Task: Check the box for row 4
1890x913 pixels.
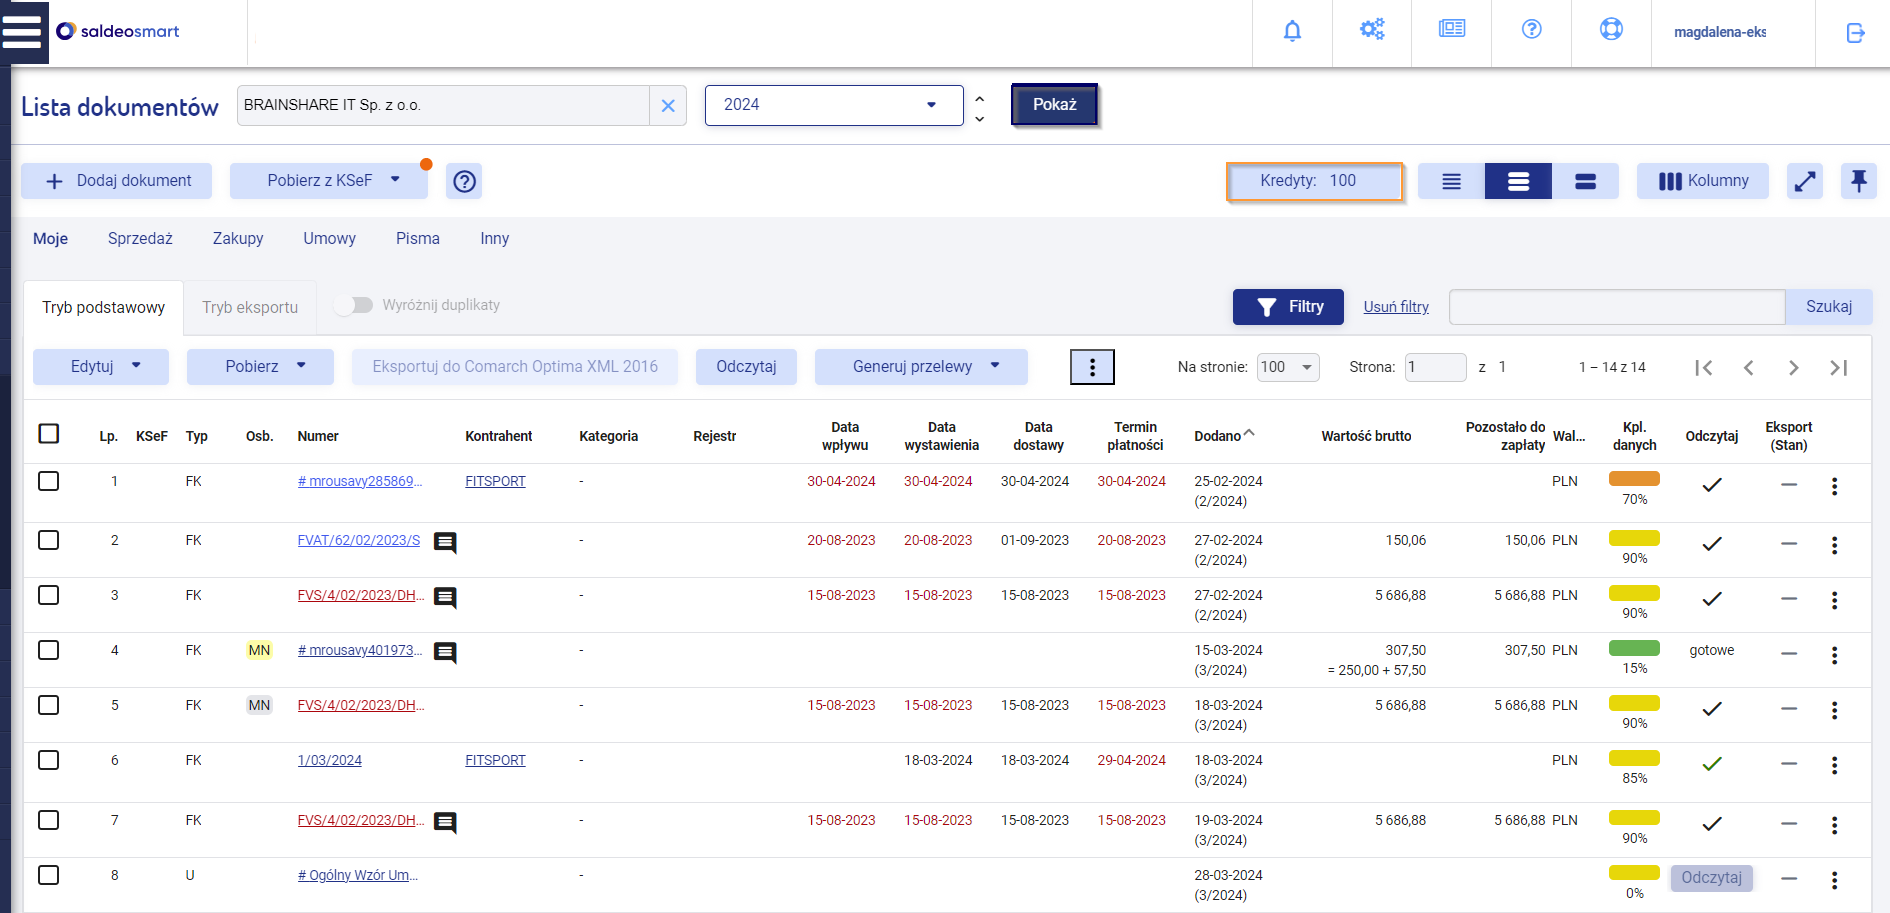Action: click(48, 650)
